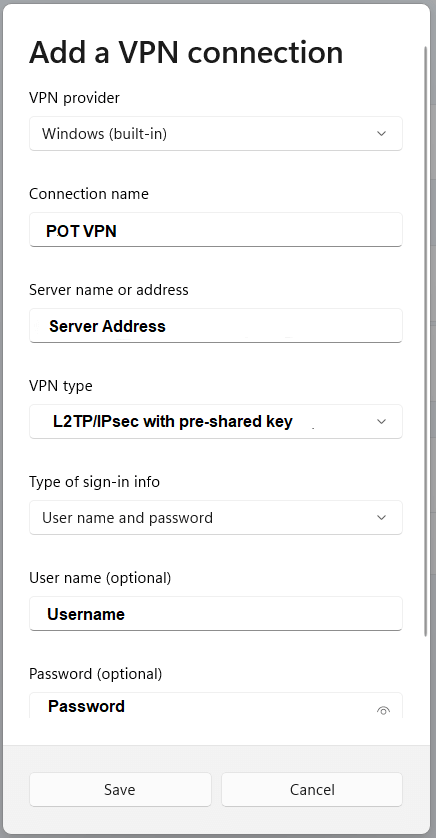Open the 'L2TP/IPsec with pre-shared key' dropdown
This screenshot has width=436, height=838.
click(216, 422)
